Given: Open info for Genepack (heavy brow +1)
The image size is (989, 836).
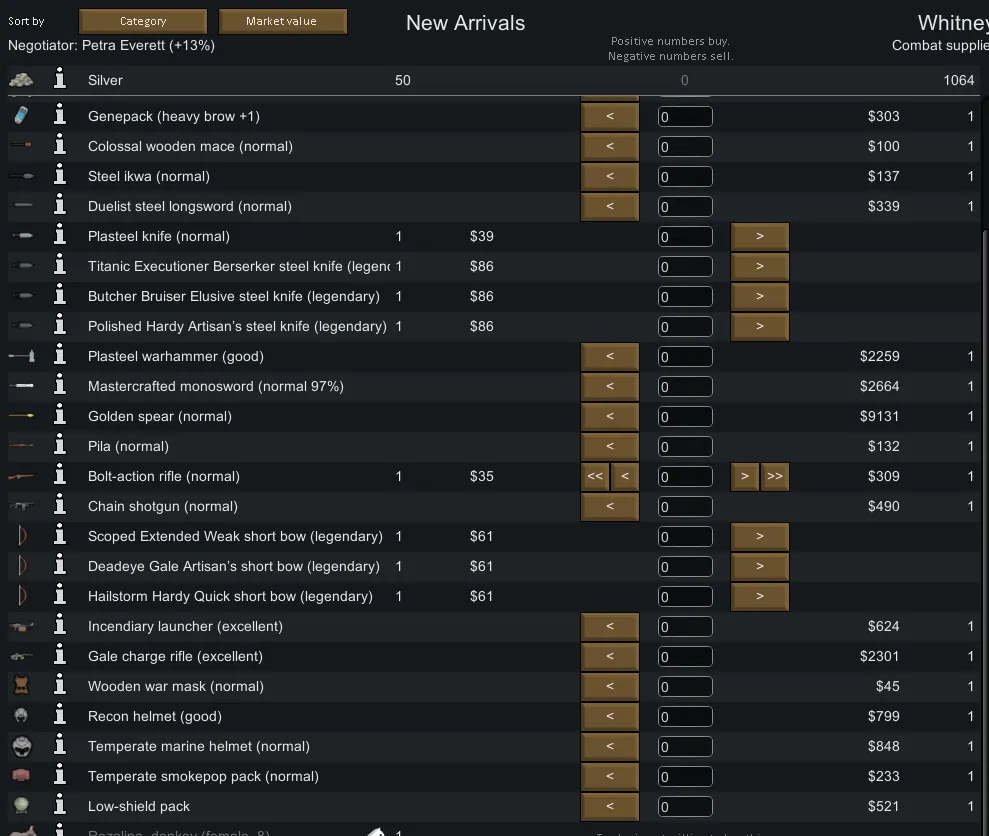Looking at the screenshot, I should coord(60,116).
